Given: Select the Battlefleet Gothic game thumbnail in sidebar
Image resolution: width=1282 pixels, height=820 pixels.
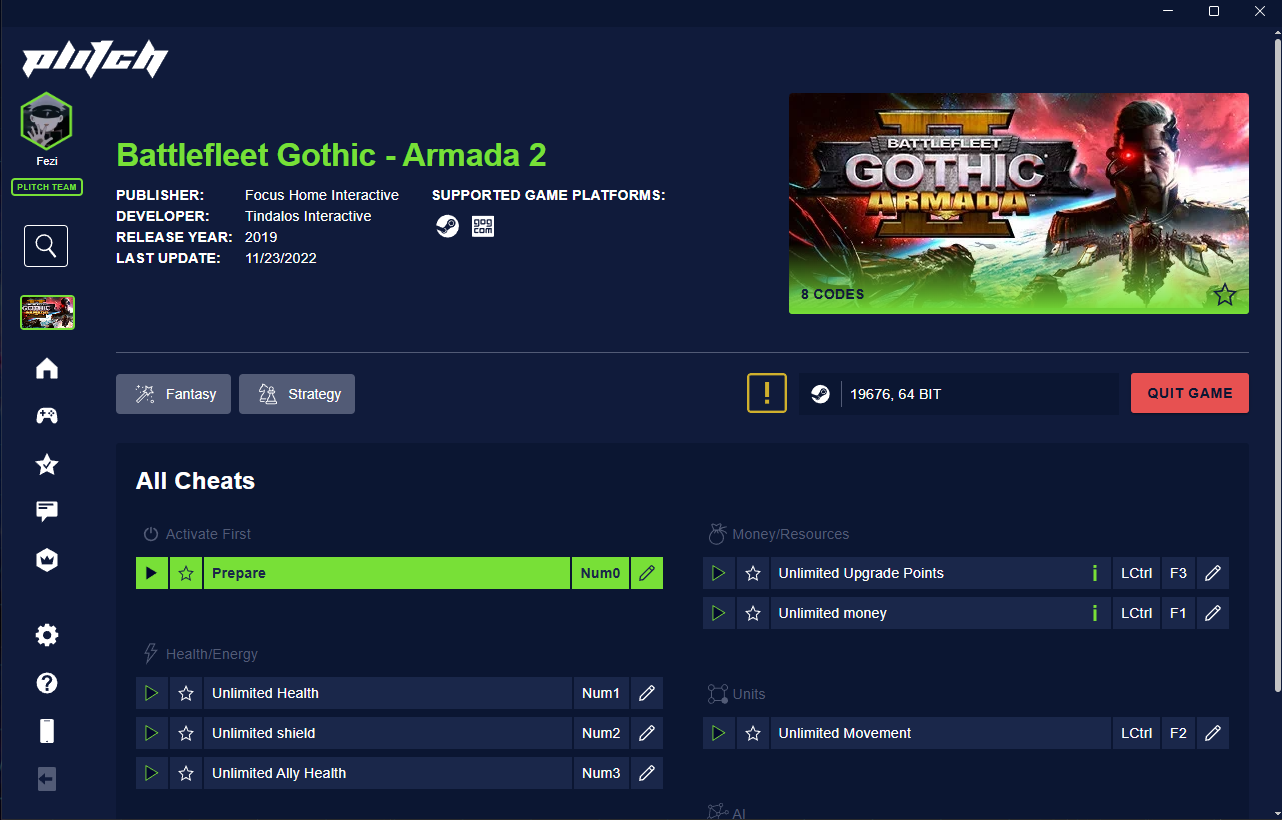Looking at the screenshot, I should (x=48, y=313).
